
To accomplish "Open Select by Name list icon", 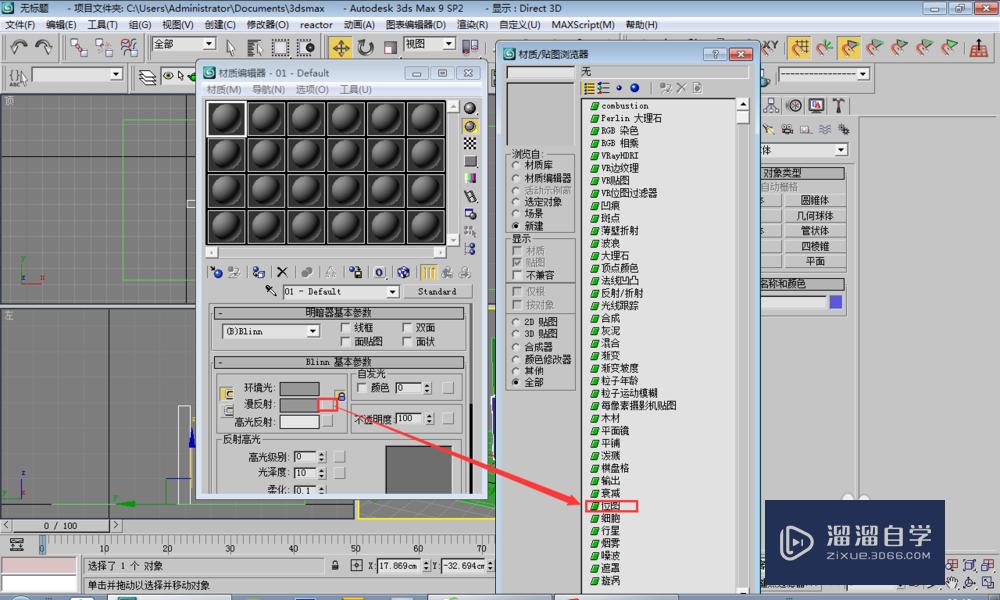I will pyautogui.click(x=255, y=48).
